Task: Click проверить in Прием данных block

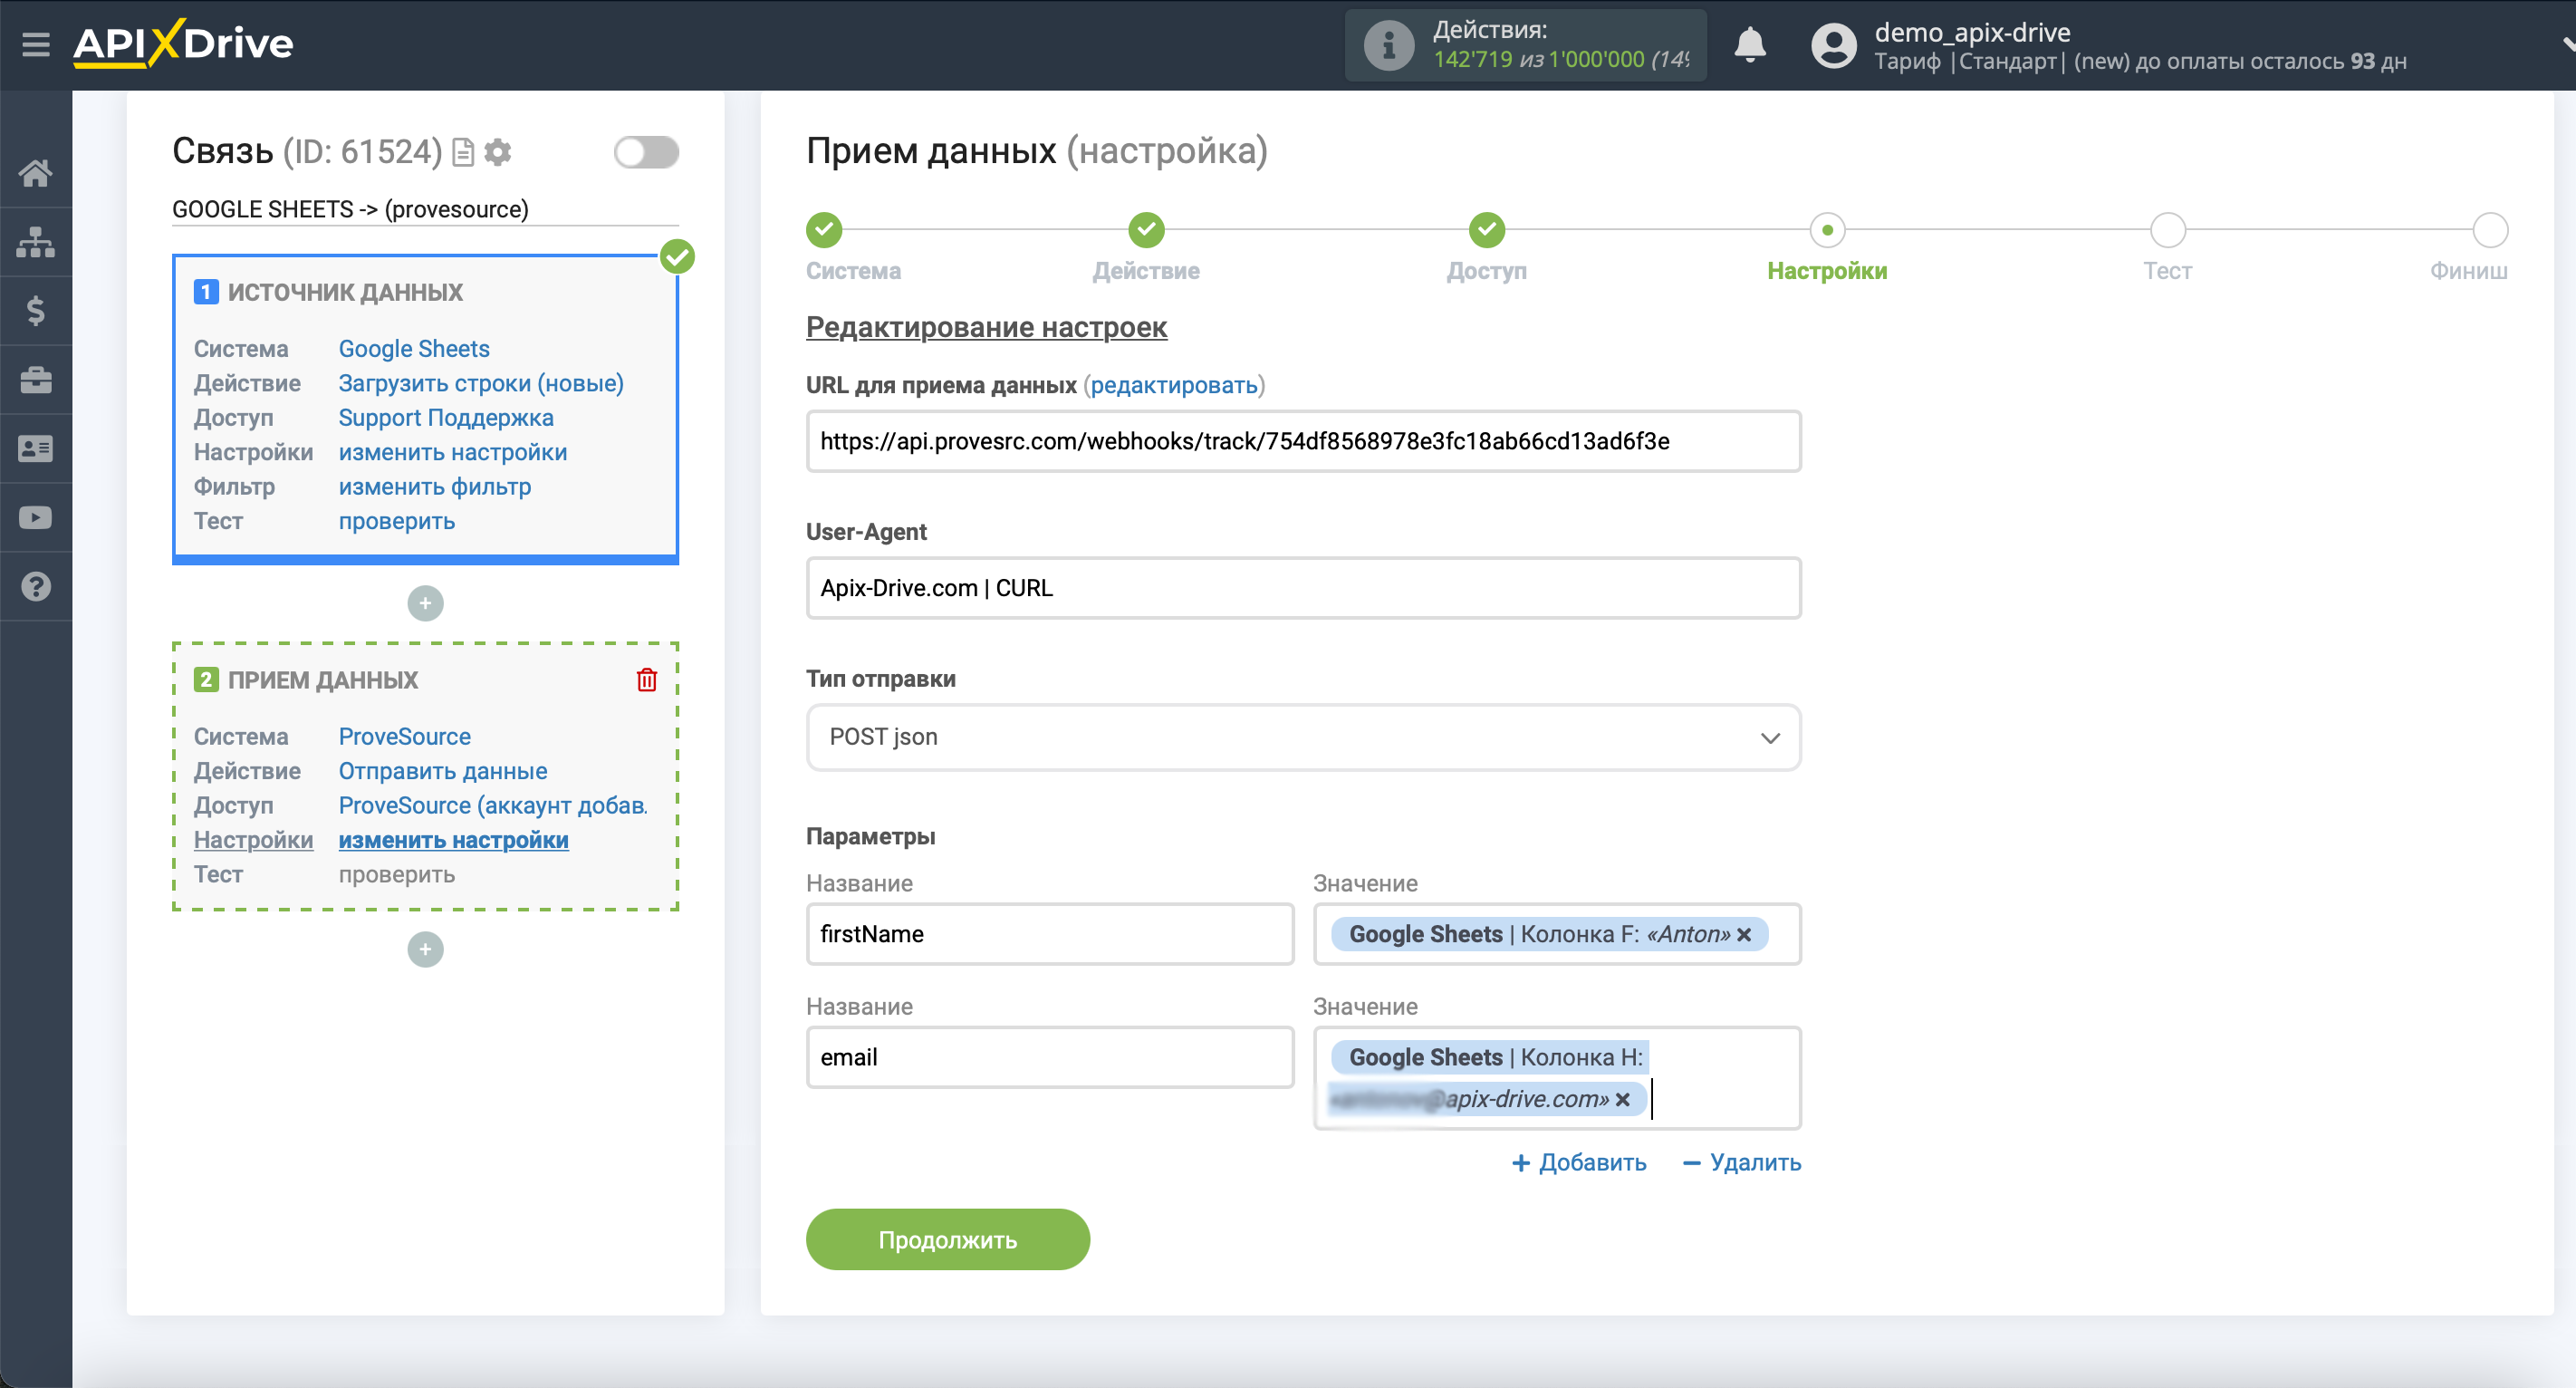Action: pyautogui.click(x=396, y=875)
